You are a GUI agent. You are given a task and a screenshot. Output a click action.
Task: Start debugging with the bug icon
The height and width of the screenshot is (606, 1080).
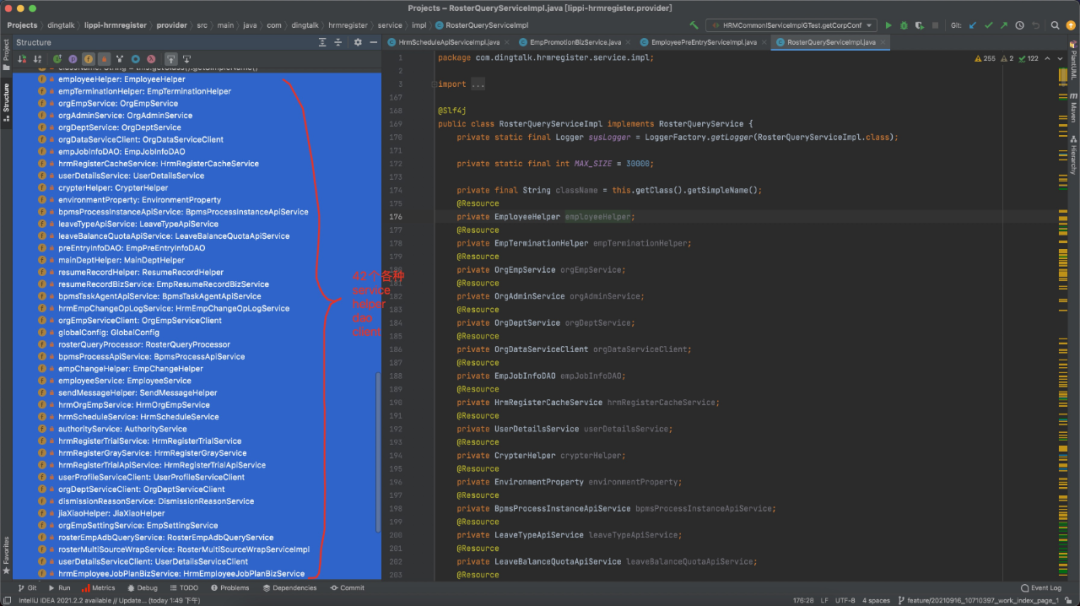(904, 25)
